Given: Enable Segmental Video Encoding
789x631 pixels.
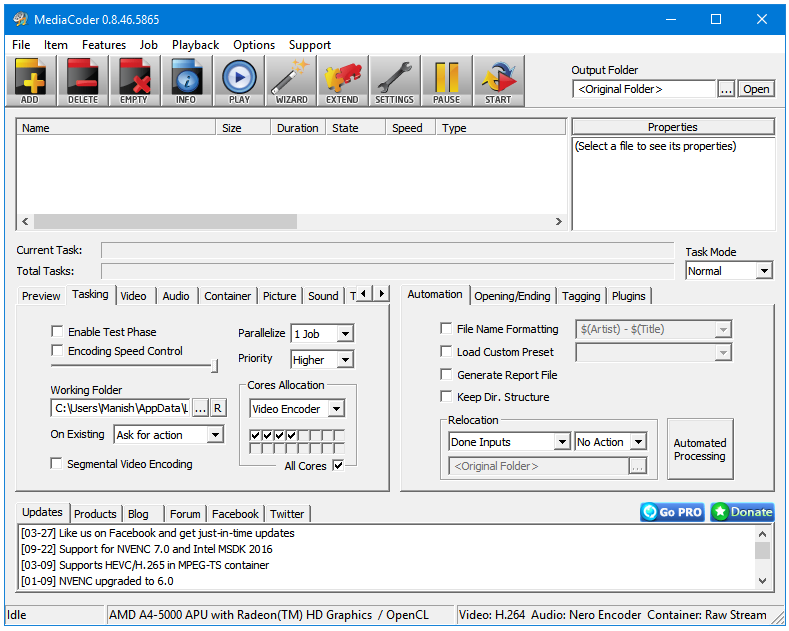Looking at the screenshot, I should 56,463.
